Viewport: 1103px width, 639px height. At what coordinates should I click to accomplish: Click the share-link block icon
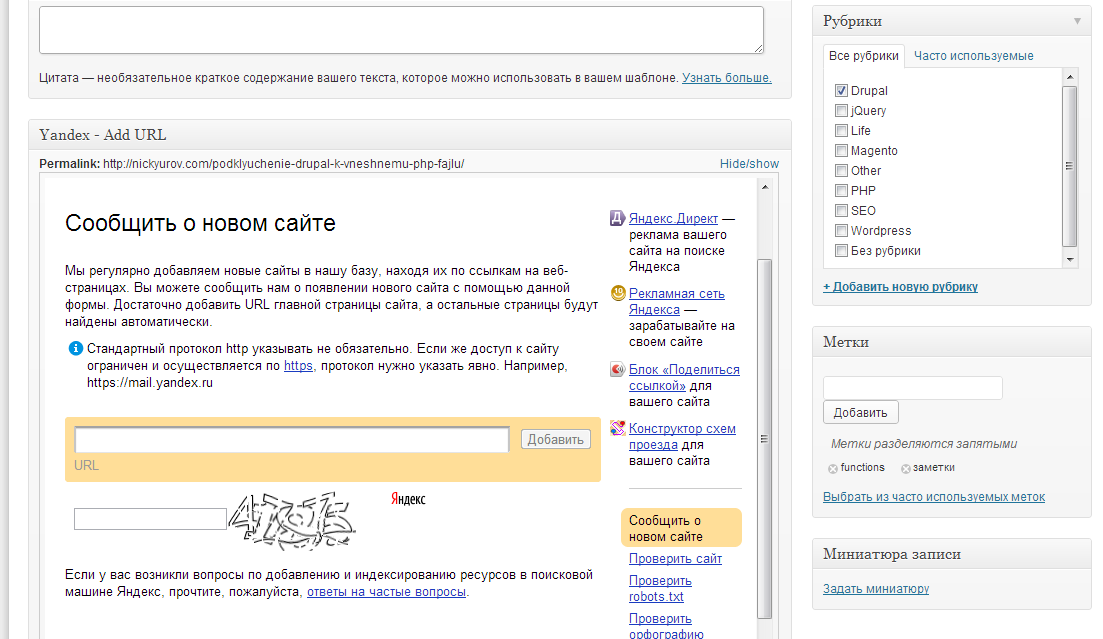[617, 369]
